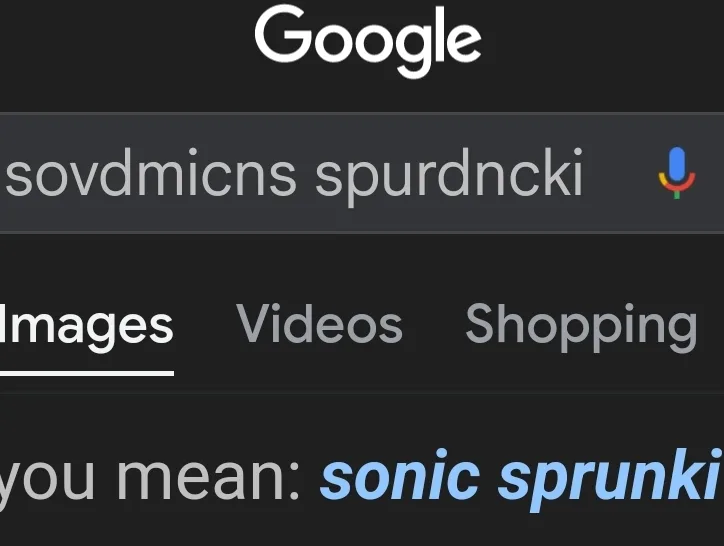724x546 pixels.
Task: Tap the colorful mic button in search bar
Action: click(x=676, y=173)
